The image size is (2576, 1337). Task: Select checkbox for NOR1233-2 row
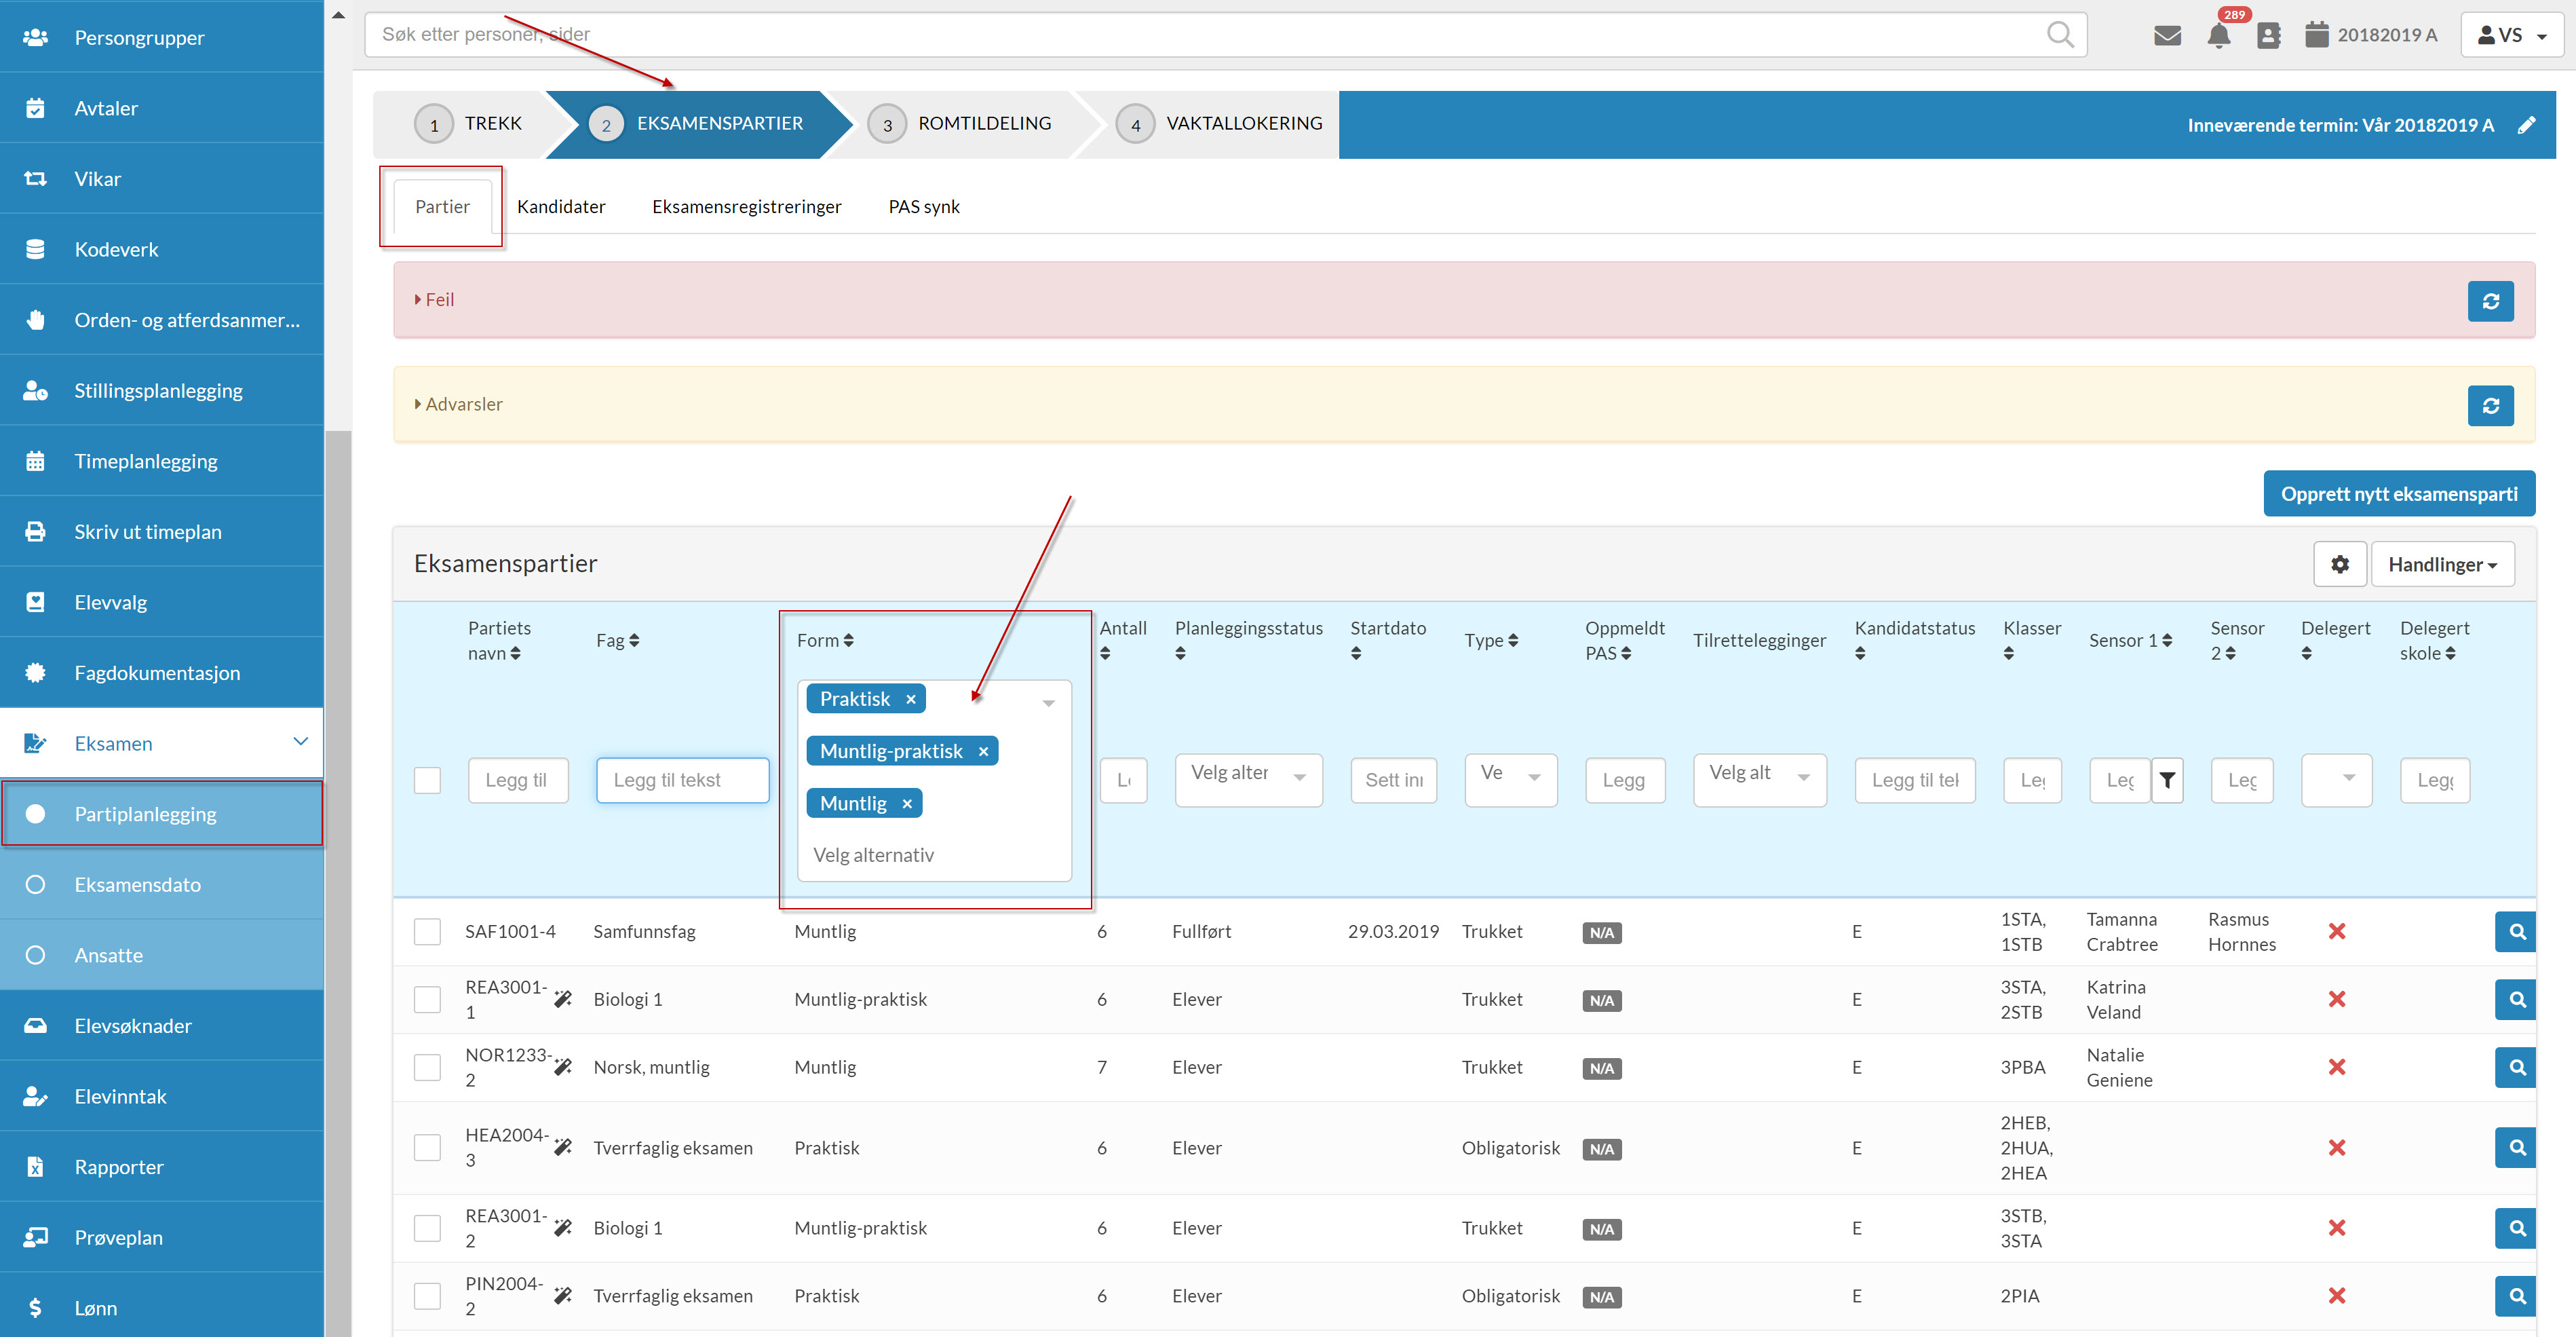pyautogui.click(x=427, y=1068)
